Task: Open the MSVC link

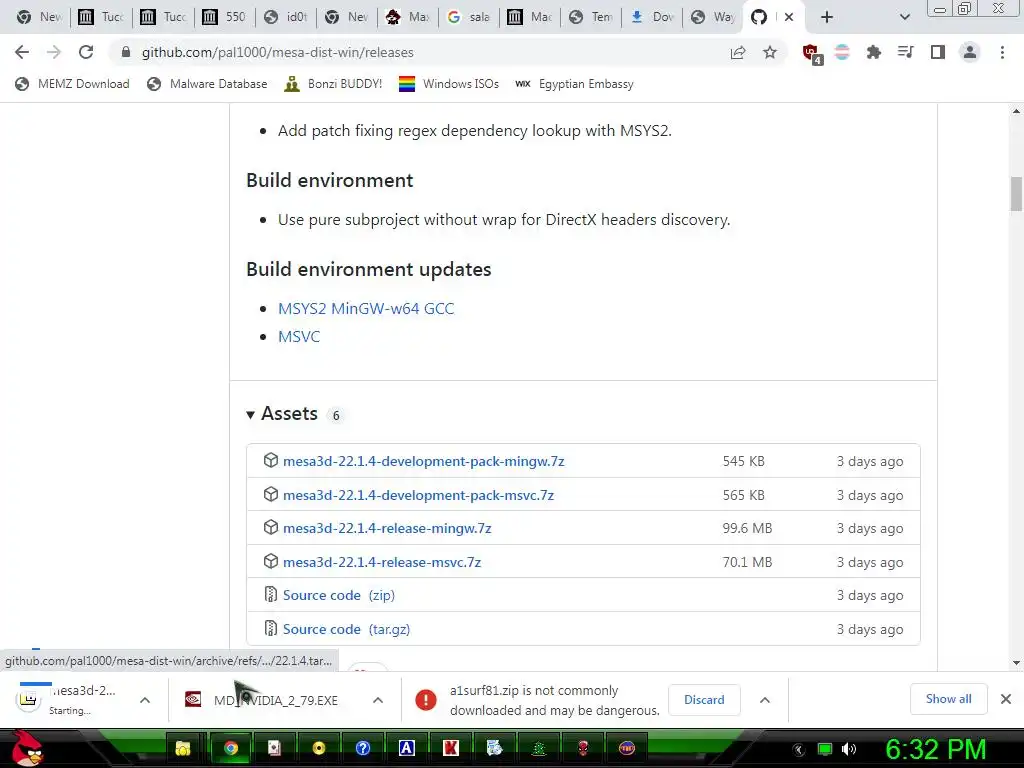Action: click(299, 336)
